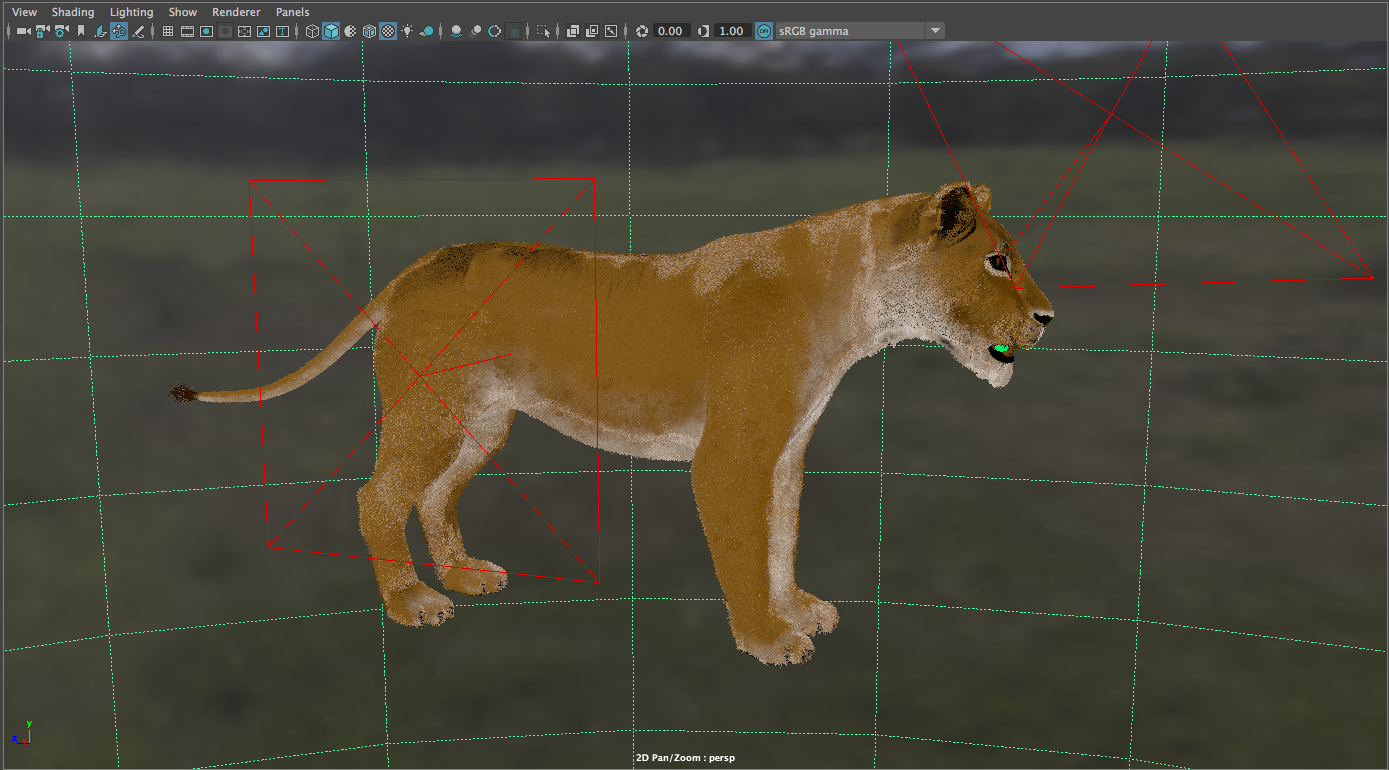Toggle the viewport grid display

(167, 30)
